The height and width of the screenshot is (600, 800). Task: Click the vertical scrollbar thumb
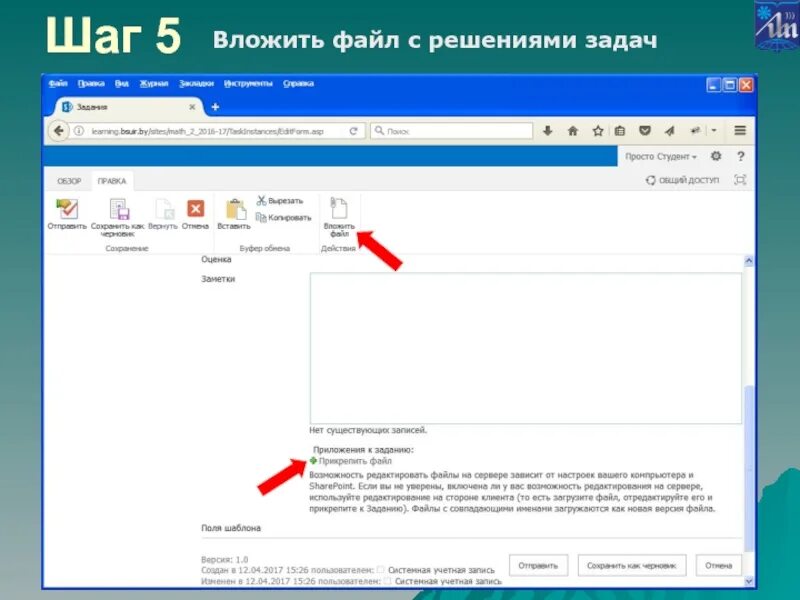point(748,468)
